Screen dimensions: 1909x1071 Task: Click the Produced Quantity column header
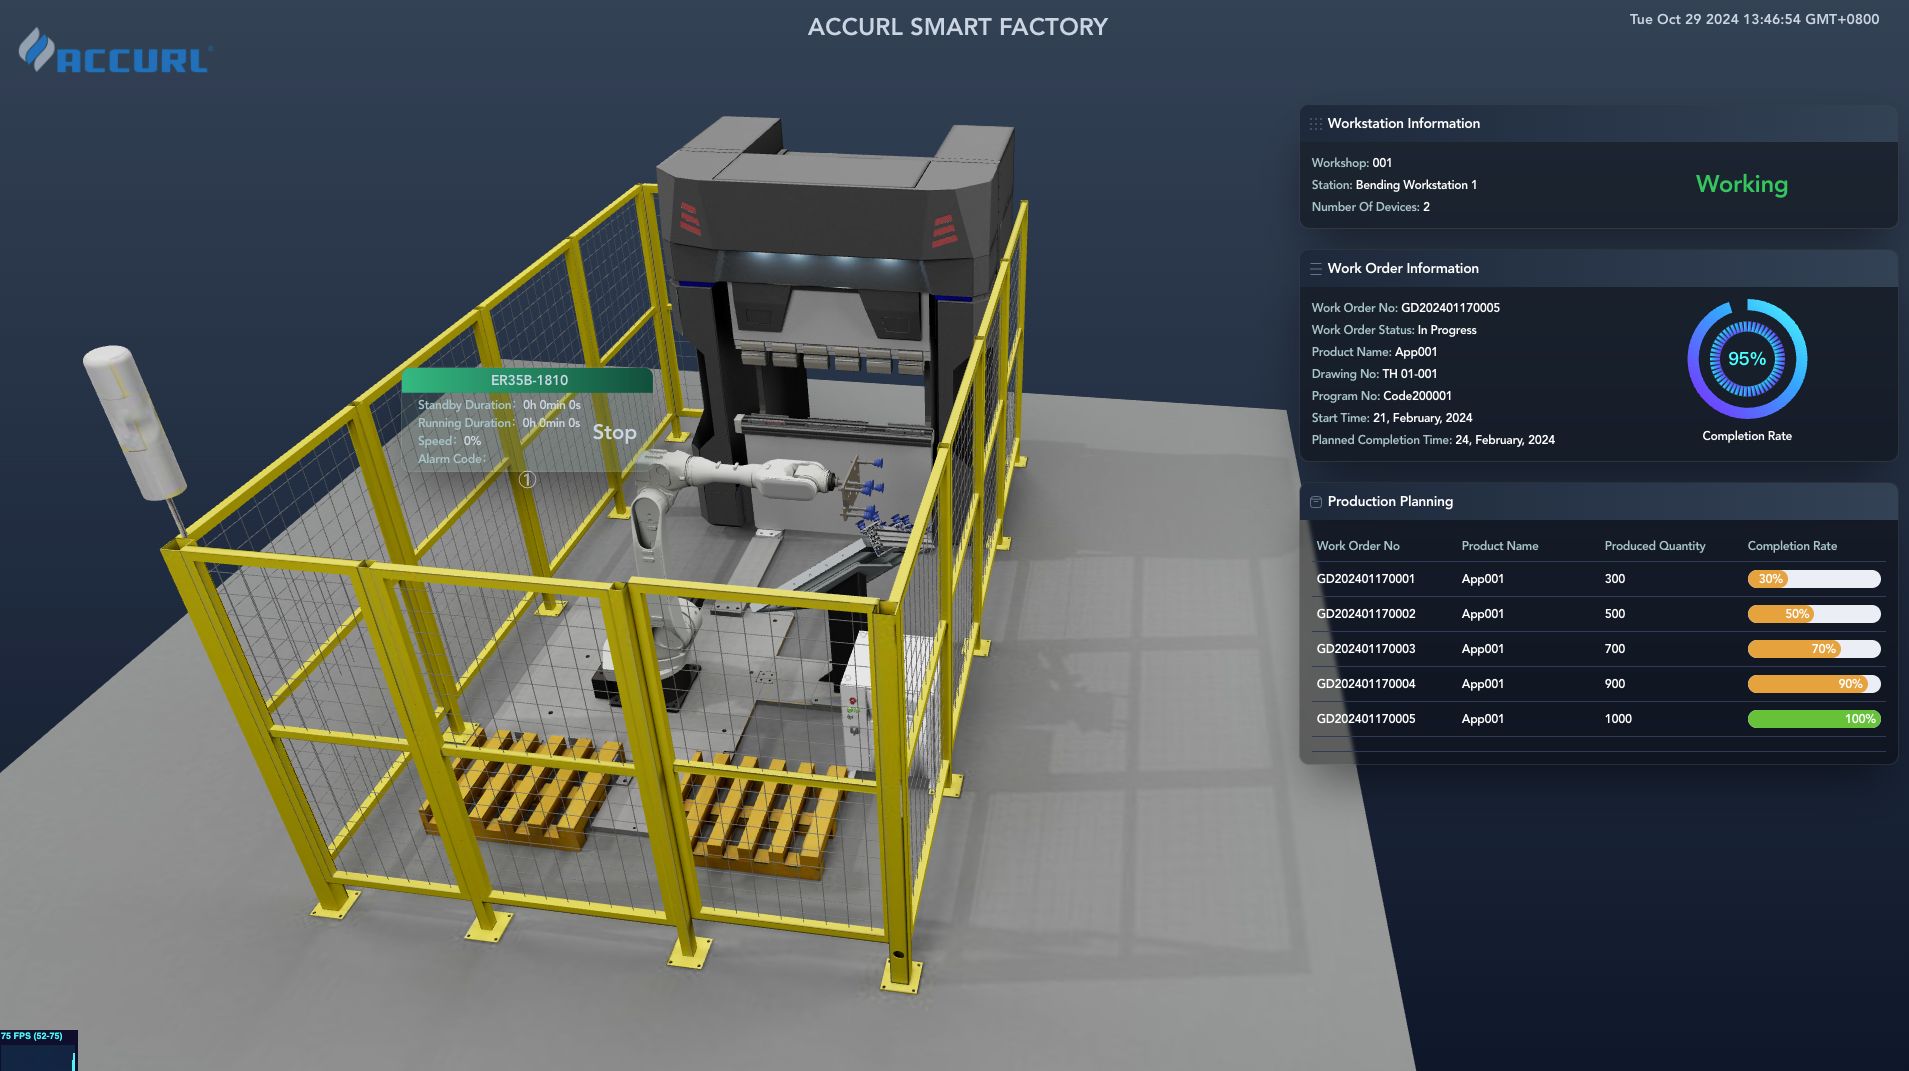[1655, 546]
